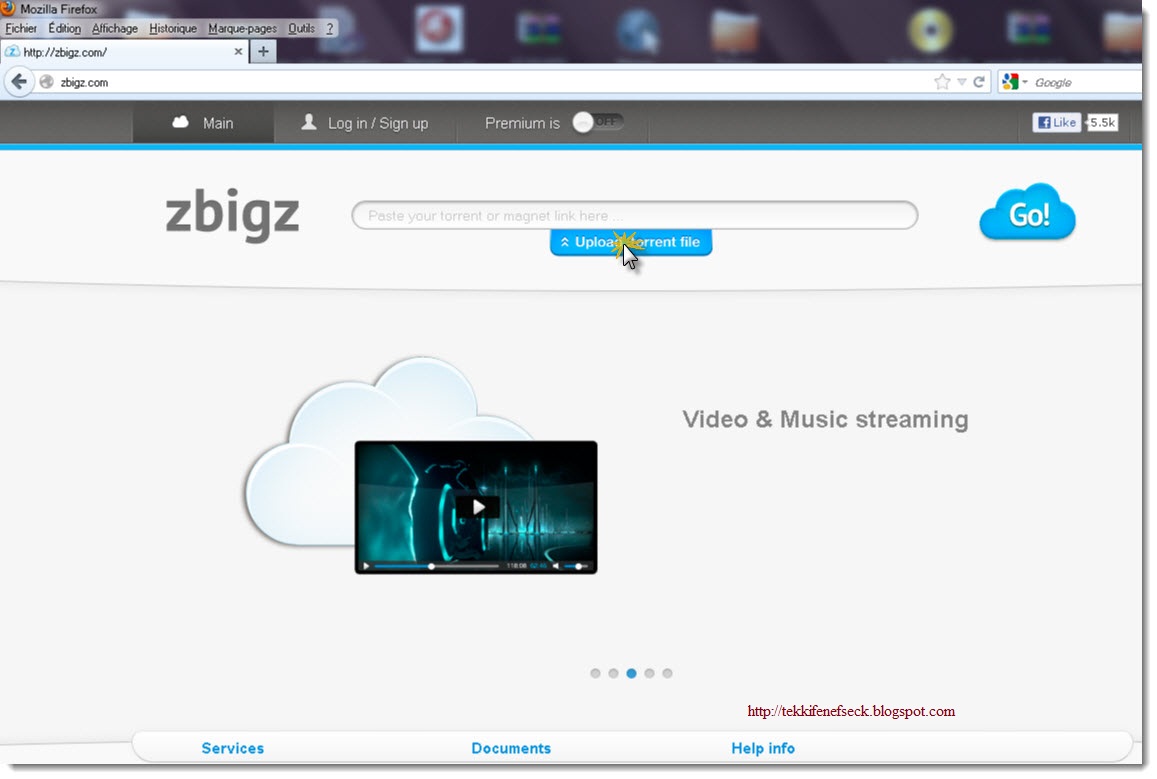Viewport: 1157px width, 779px height.
Task: Click the Video & Music streaming heading
Action: (825, 419)
